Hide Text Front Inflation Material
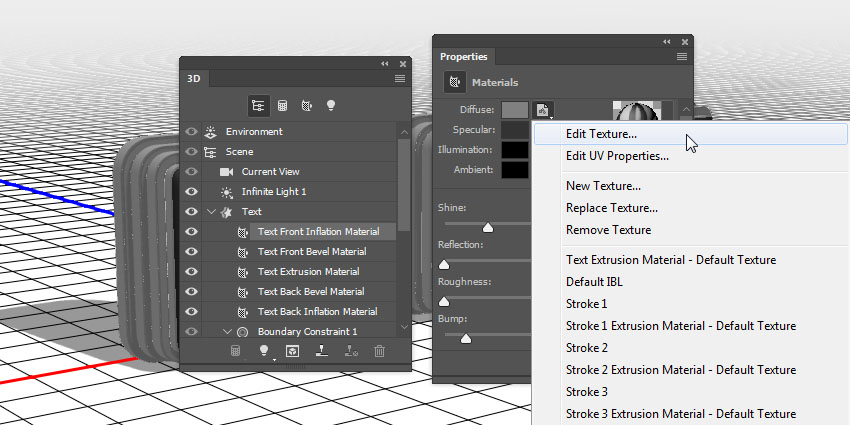Viewport: 850px width, 425px height. [191, 232]
